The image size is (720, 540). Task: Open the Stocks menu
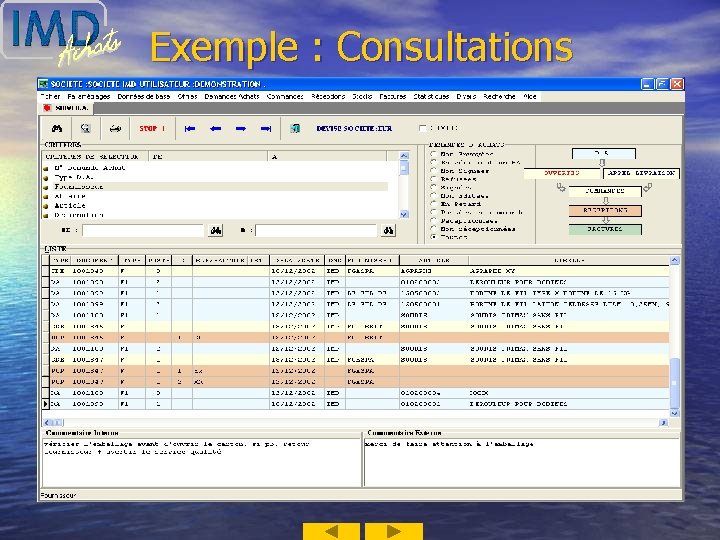tap(362, 96)
